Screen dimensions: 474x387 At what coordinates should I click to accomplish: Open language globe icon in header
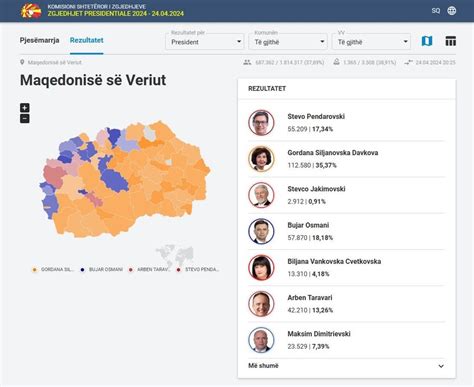click(x=452, y=11)
